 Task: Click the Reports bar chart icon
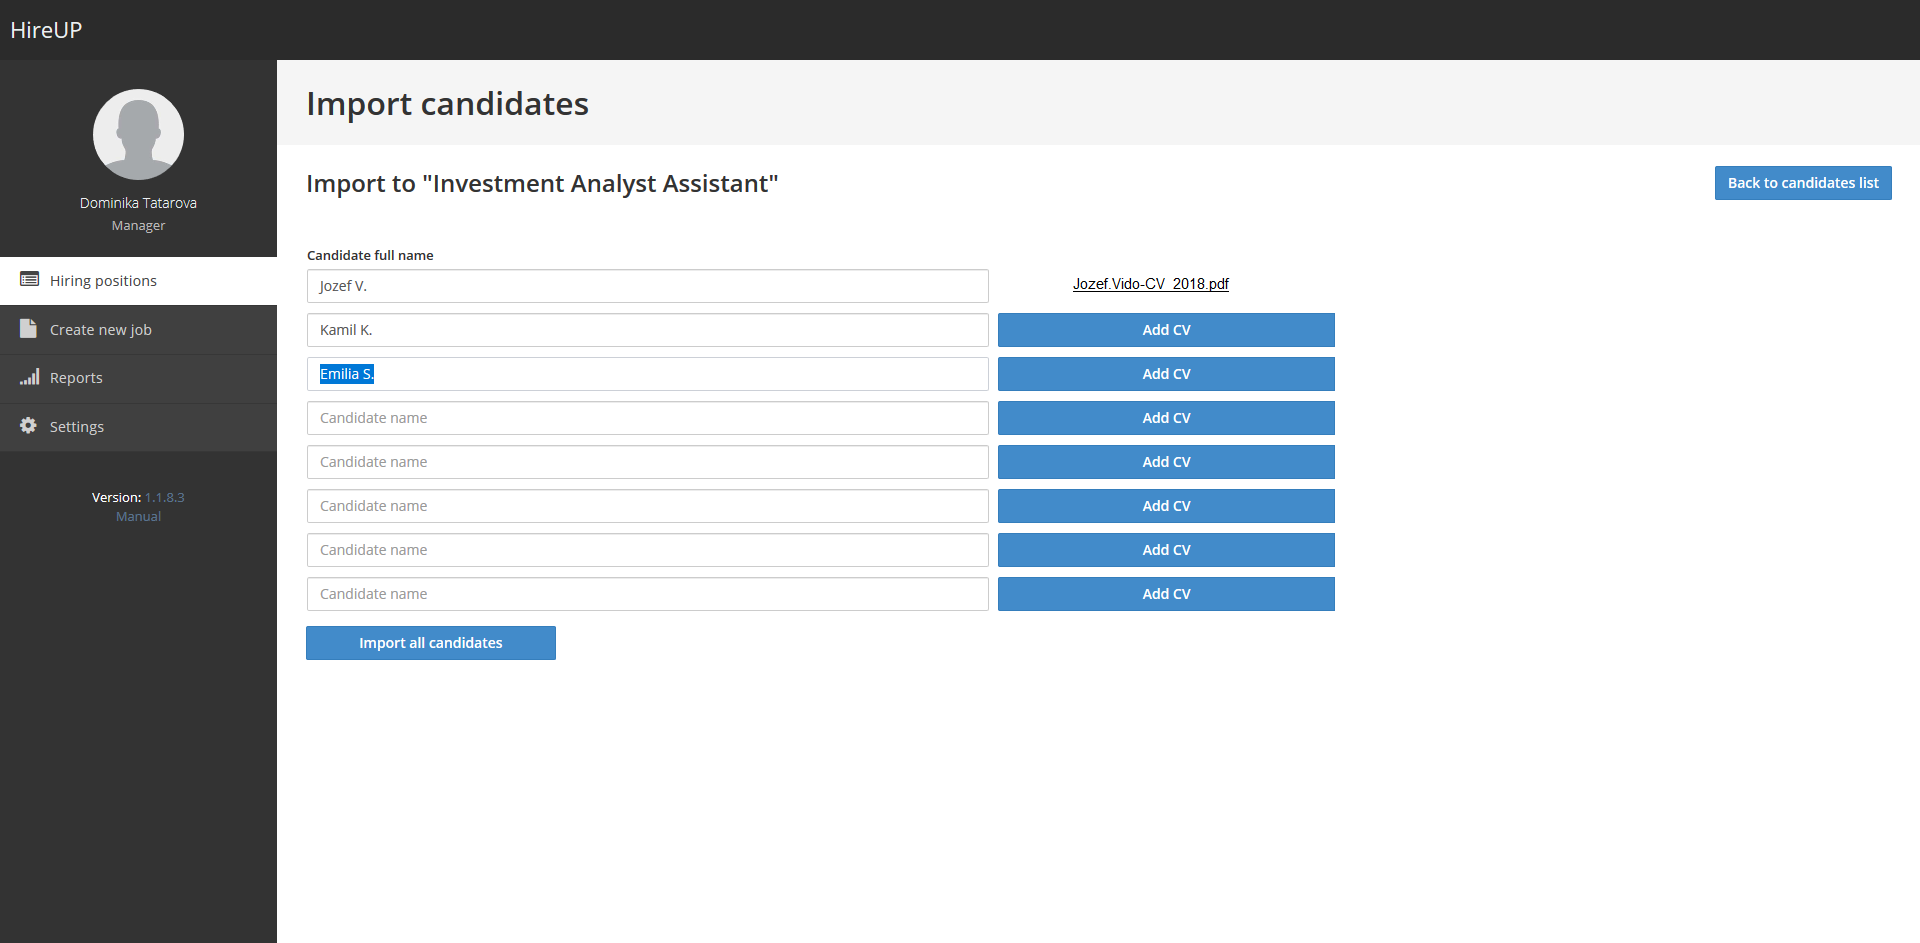click(29, 377)
